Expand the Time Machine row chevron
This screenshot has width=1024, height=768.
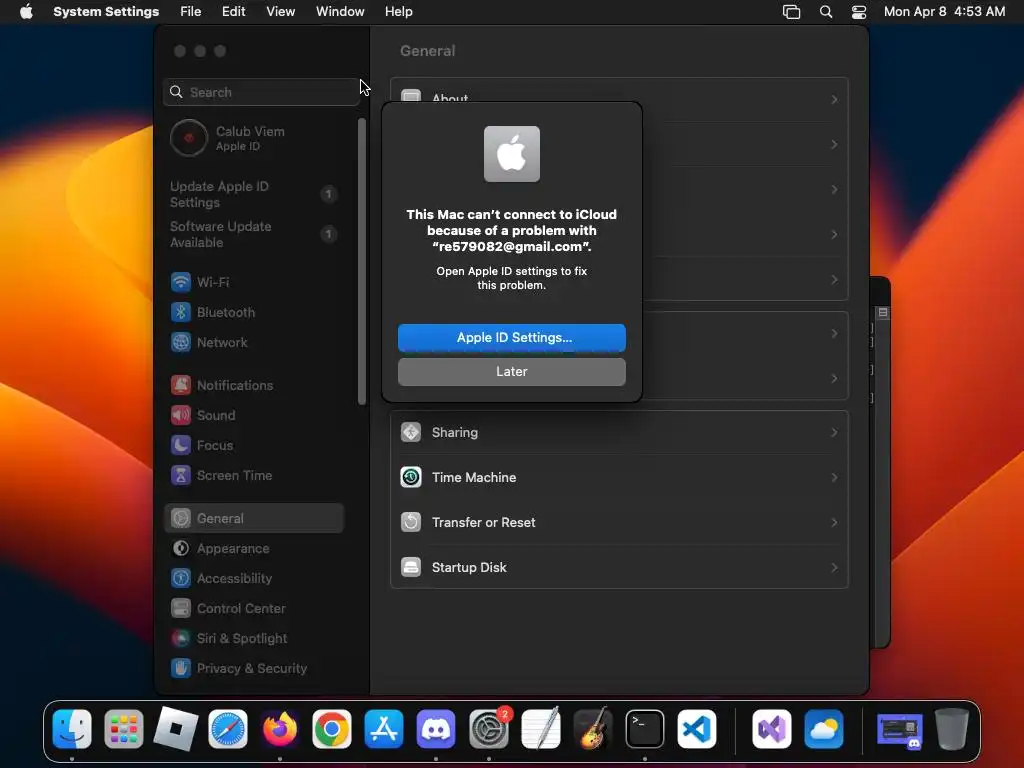pyautogui.click(x=834, y=477)
